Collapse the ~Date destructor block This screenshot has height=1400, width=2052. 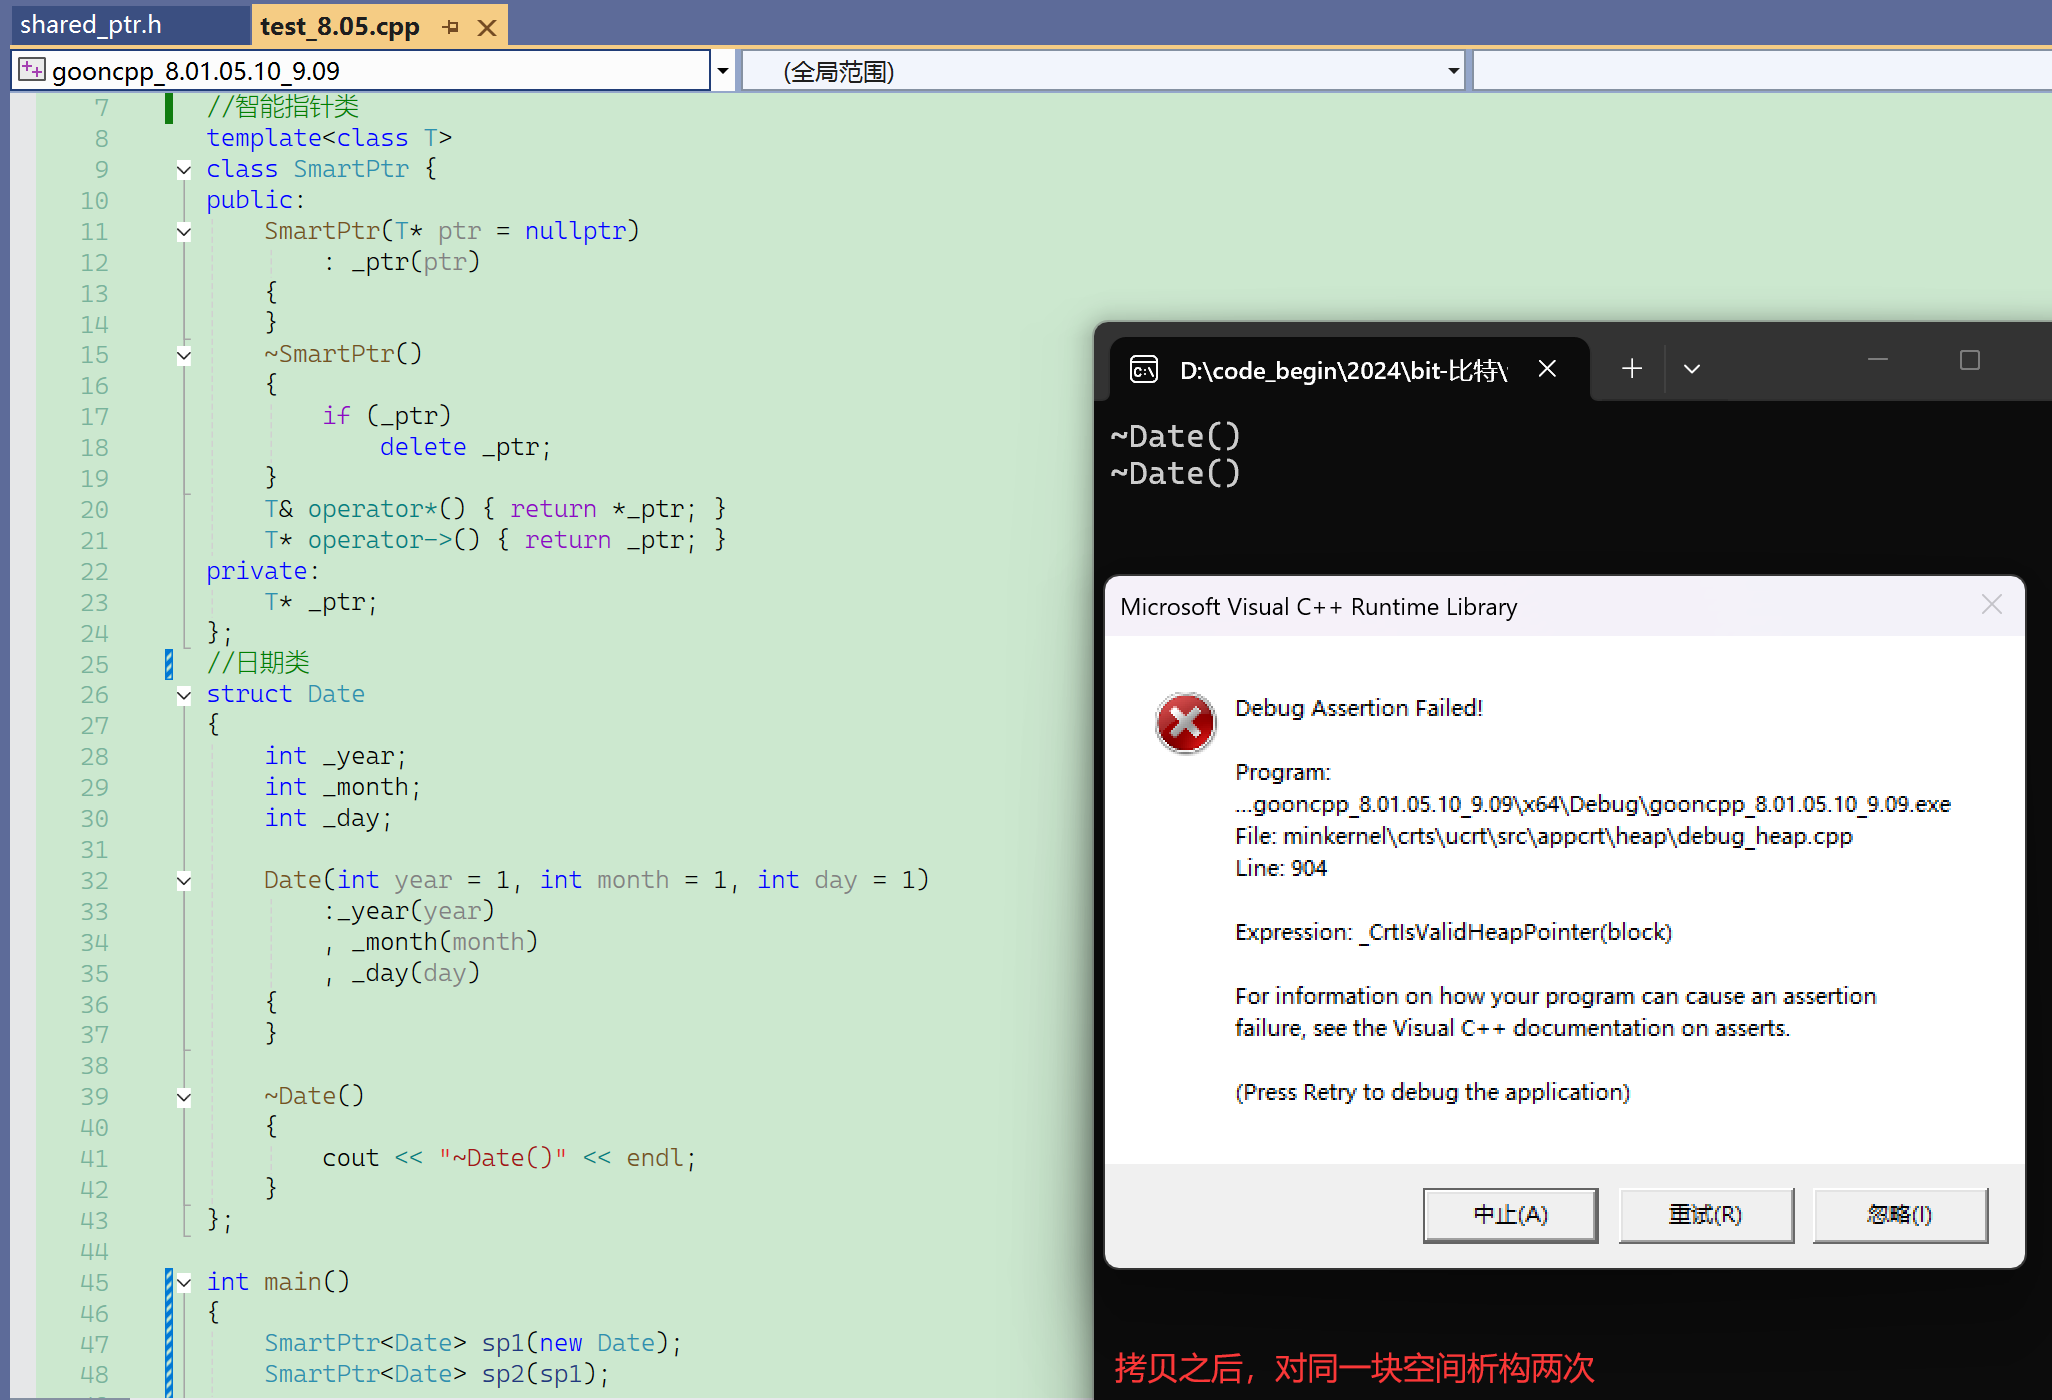tap(184, 1097)
